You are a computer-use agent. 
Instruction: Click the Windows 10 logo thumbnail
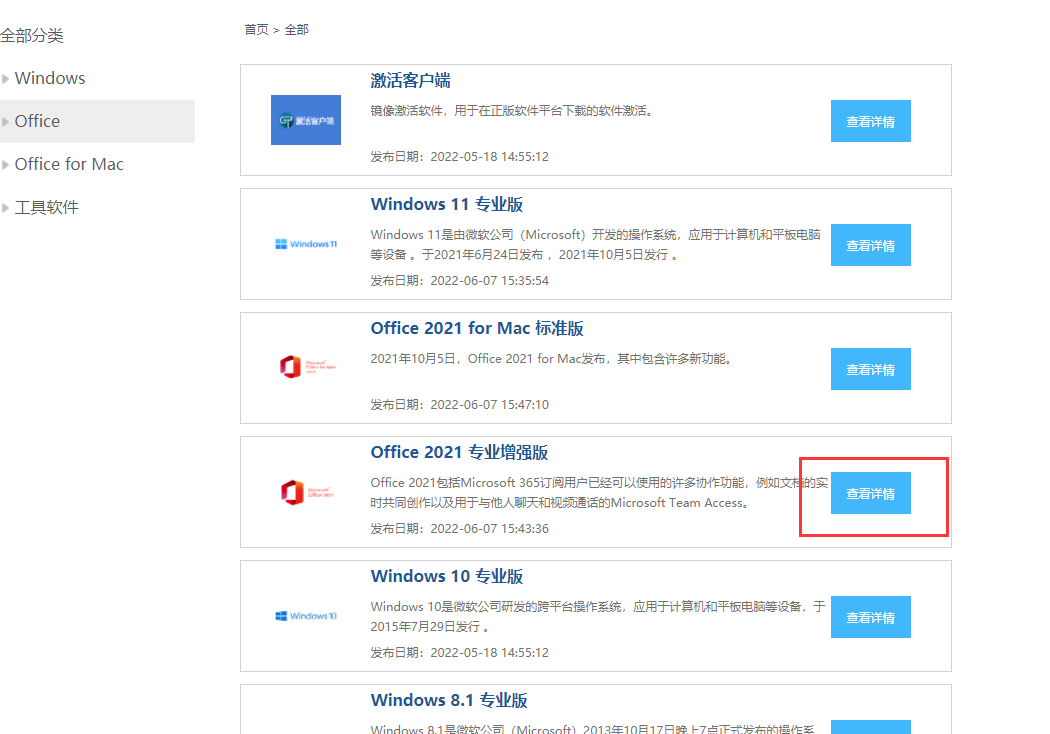click(305, 616)
